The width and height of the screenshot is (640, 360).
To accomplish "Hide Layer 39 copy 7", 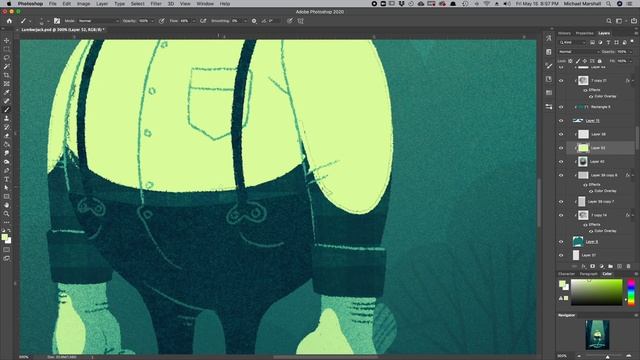I will tap(561, 202).
